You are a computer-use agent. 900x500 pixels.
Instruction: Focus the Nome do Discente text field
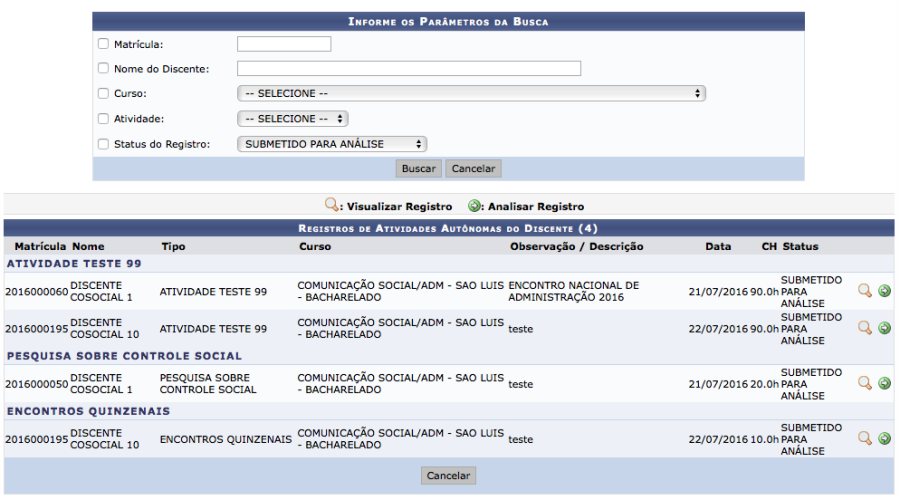pyautogui.click(x=408, y=69)
